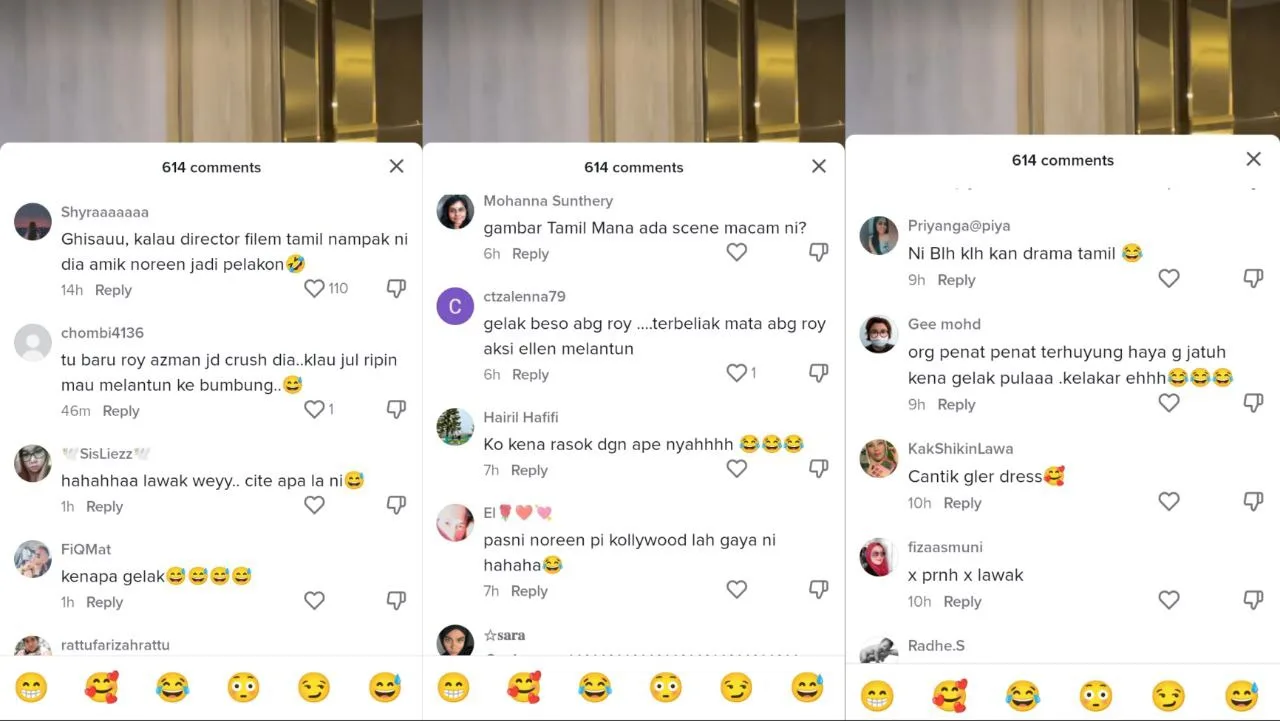Close the leftmost comments panel

[396, 166]
